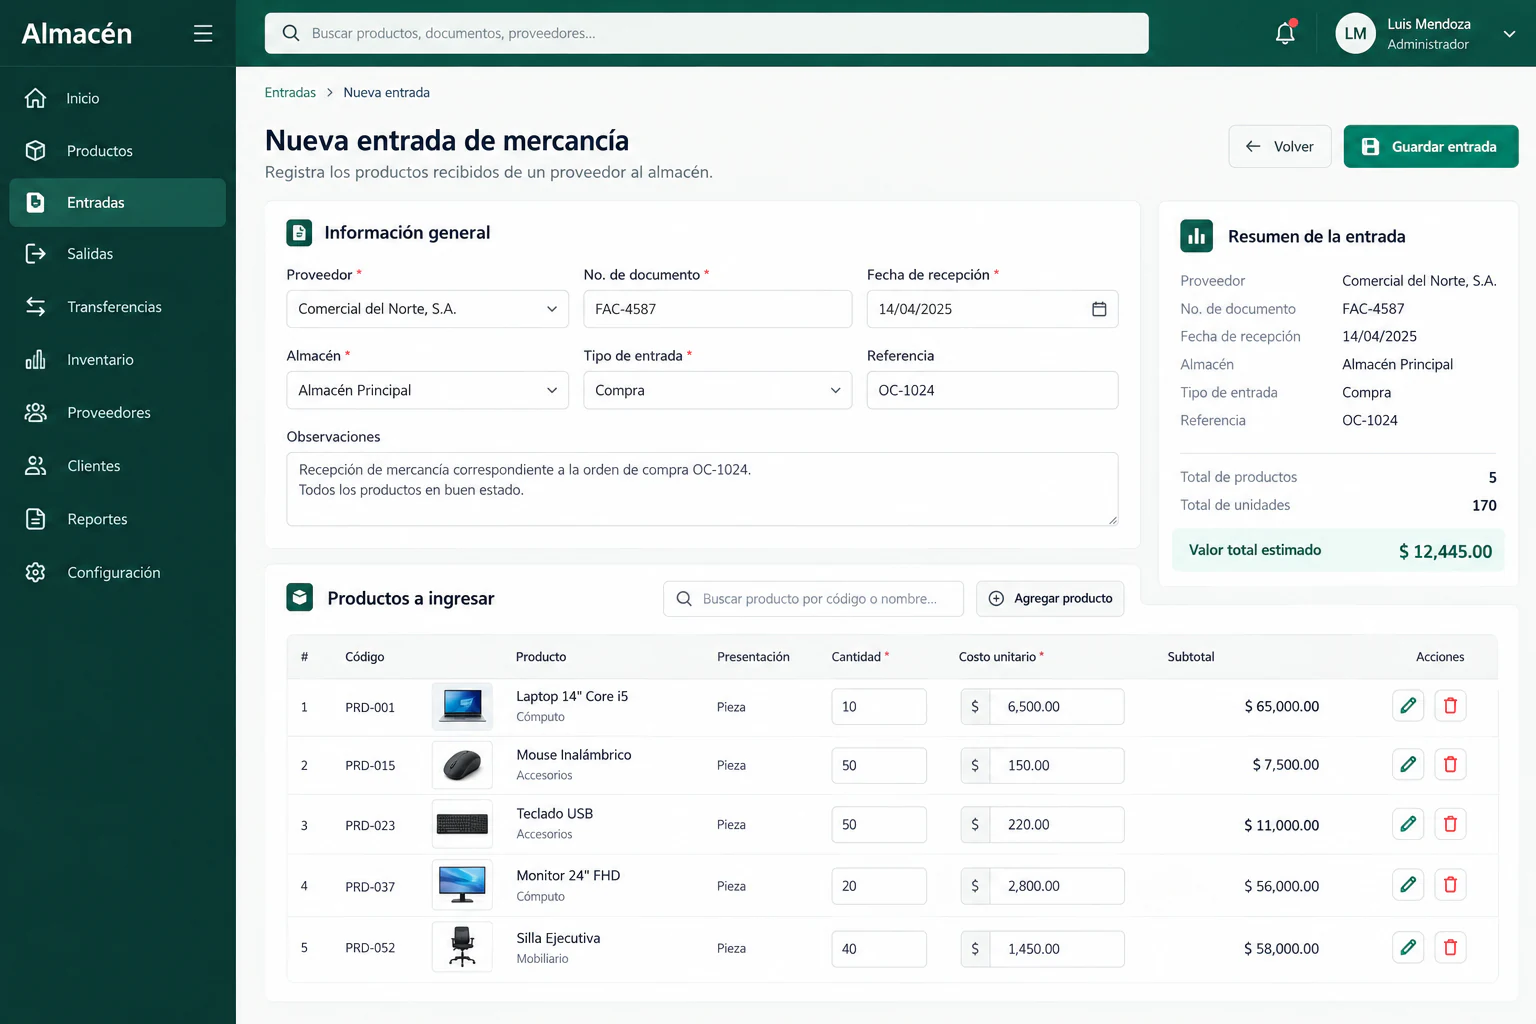
Task: Go to Inicio in the sidebar
Action: (118, 98)
